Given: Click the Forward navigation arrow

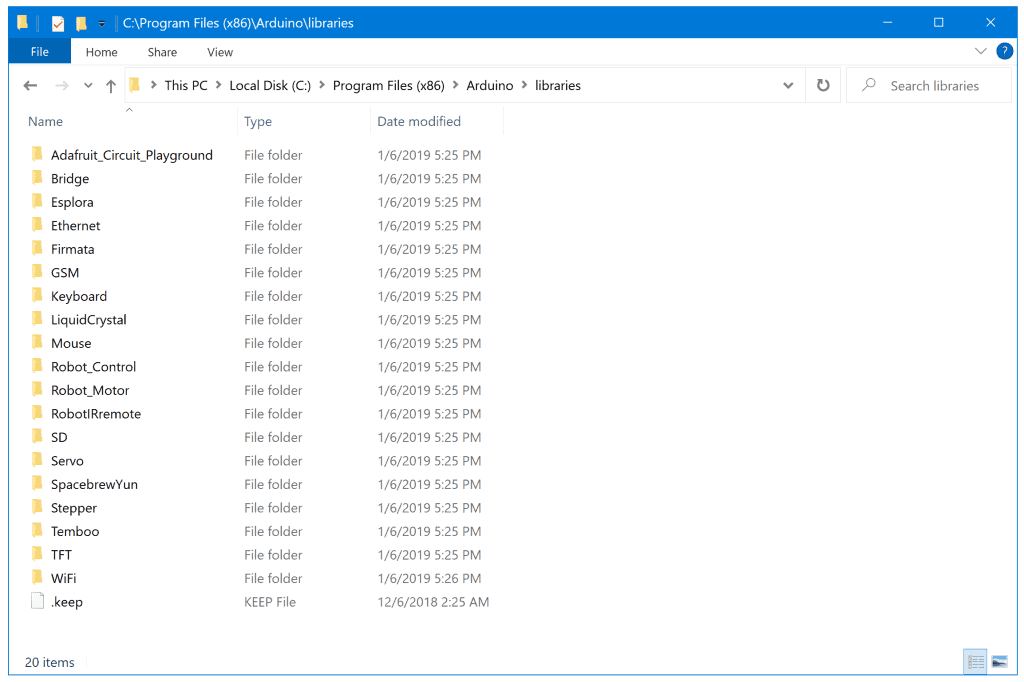Looking at the screenshot, I should click(x=62, y=86).
